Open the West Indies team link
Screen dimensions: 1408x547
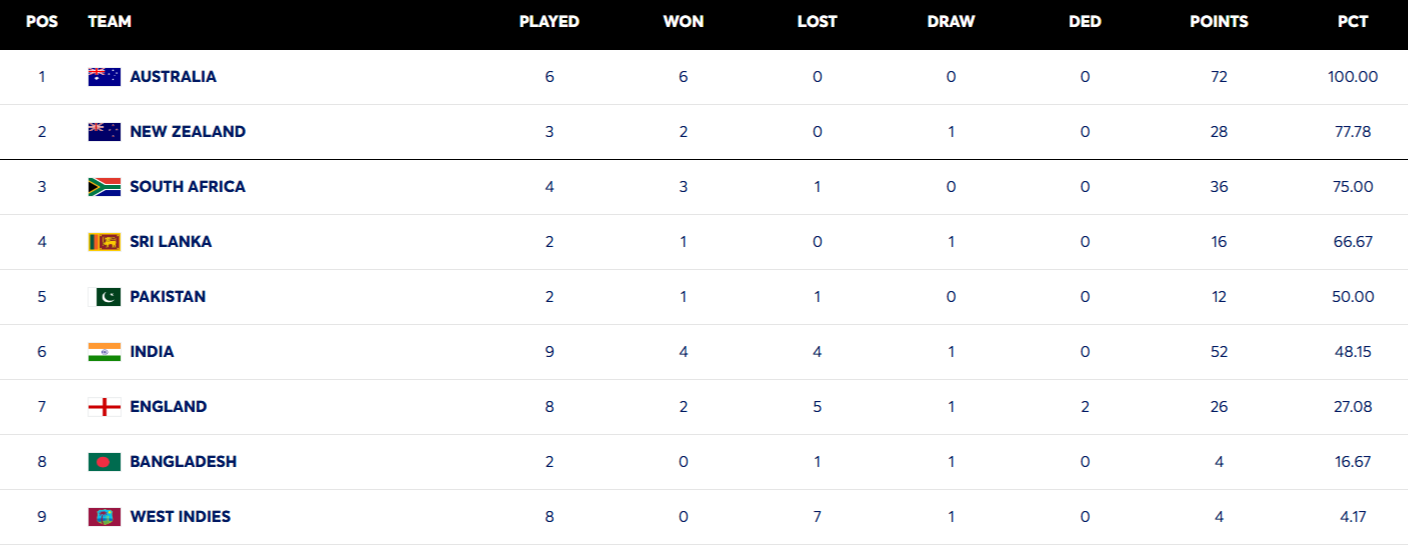pyautogui.click(x=180, y=517)
